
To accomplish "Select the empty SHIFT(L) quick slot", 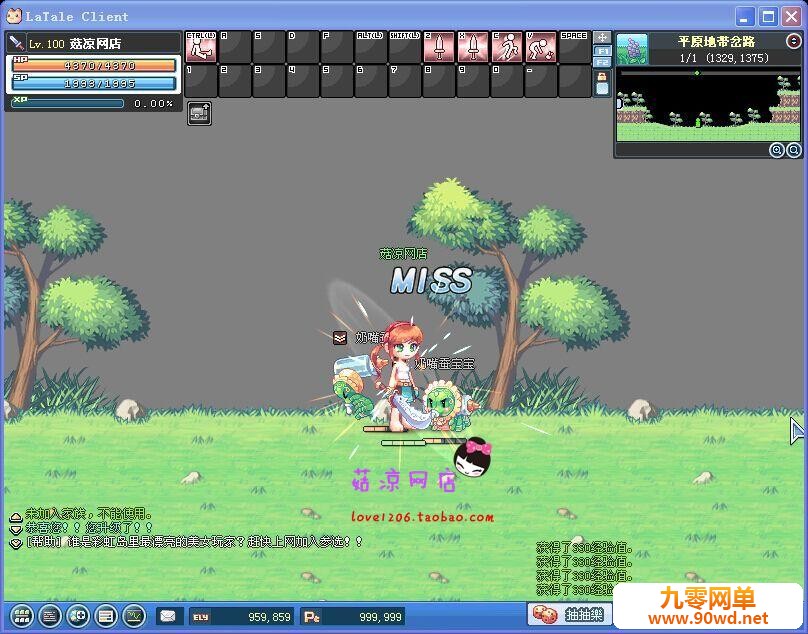I will point(405,47).
